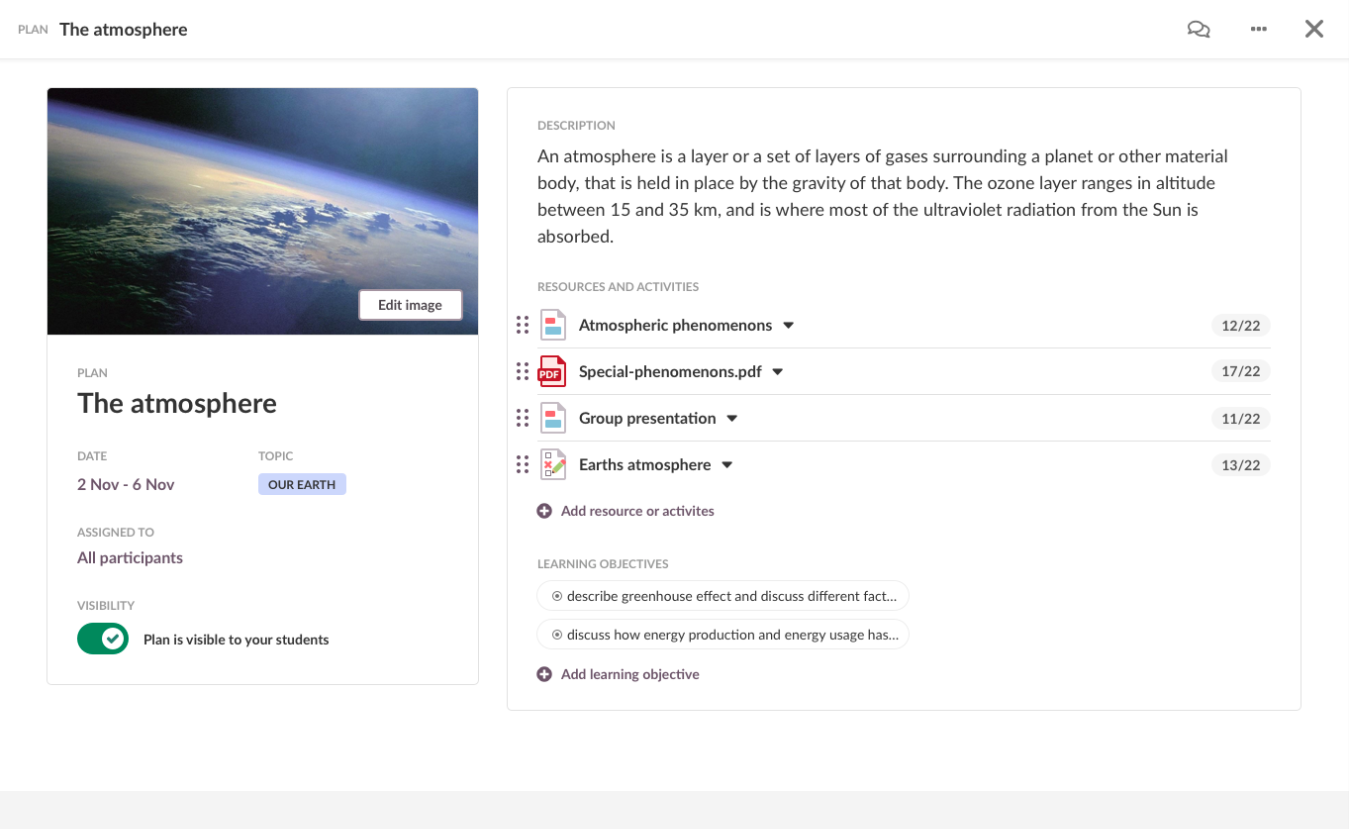
Task: Open the comments speech bubble icon
Action: click(1198, 29)
